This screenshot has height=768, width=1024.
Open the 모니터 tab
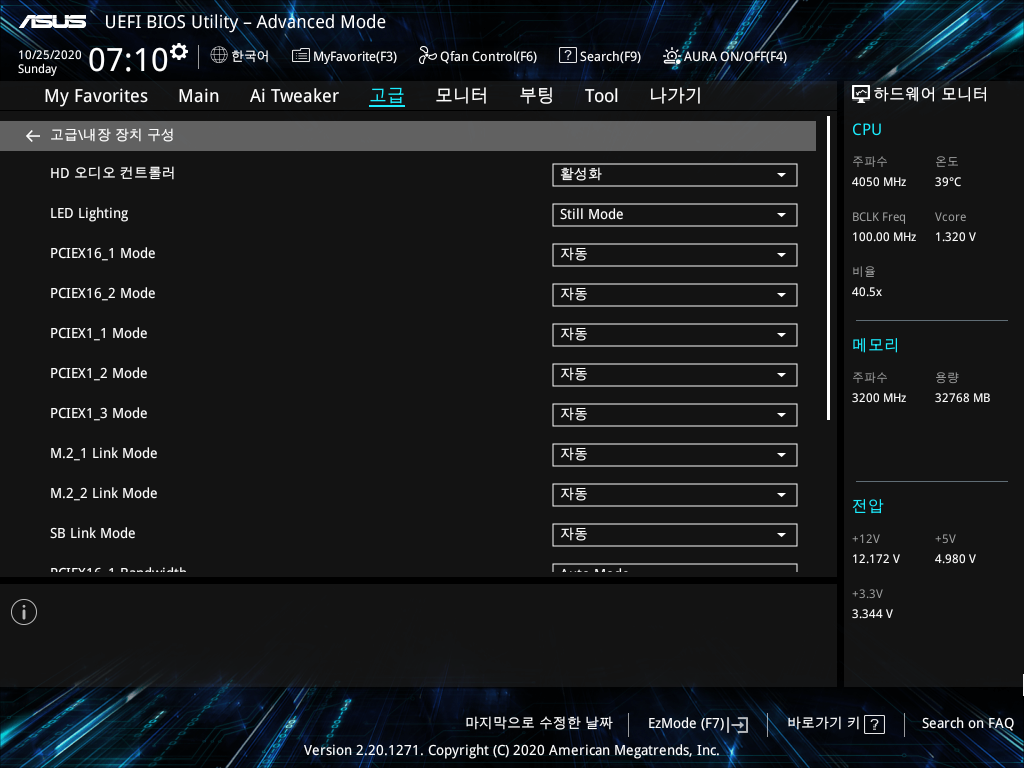click(x=461, y=96)
